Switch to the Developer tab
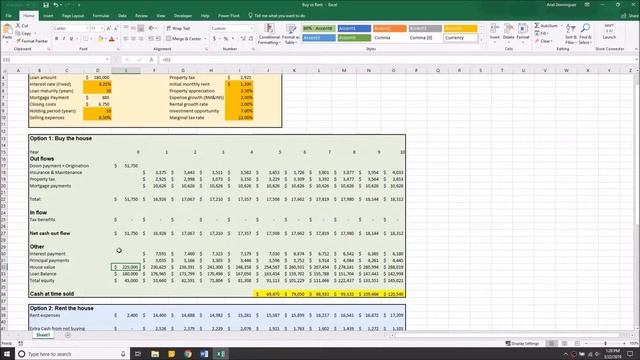 point(183,16)
